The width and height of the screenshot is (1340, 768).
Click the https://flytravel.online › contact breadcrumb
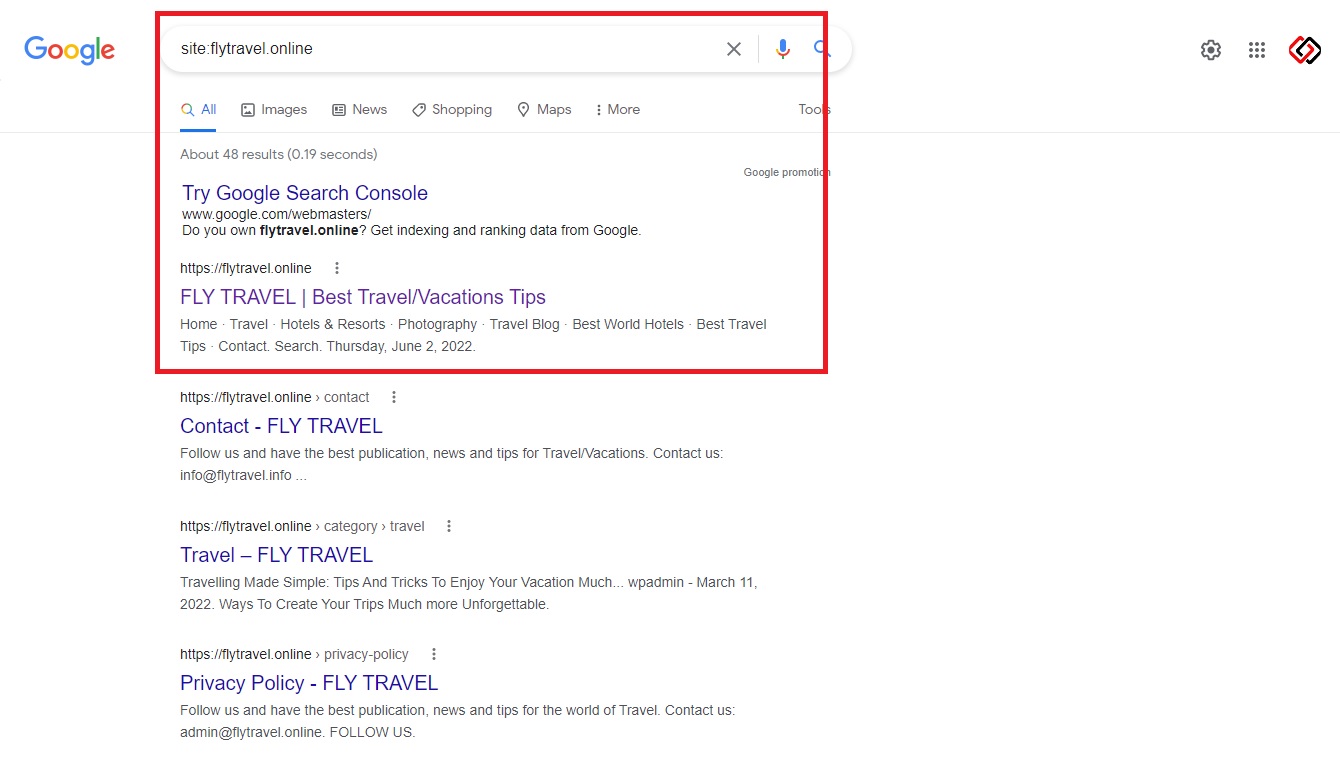point(275,397)
